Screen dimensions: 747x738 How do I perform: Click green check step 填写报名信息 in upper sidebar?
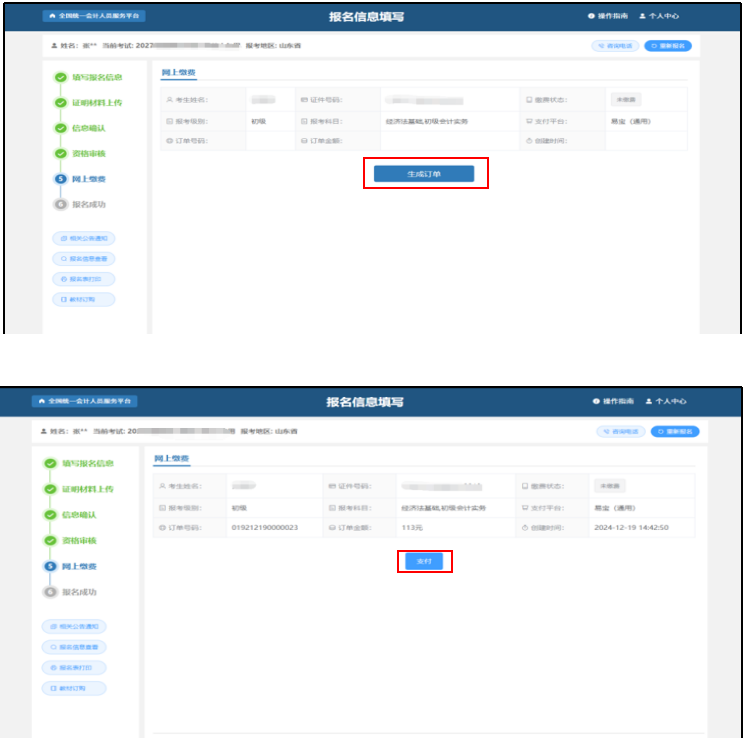click(x=90, y=77)
